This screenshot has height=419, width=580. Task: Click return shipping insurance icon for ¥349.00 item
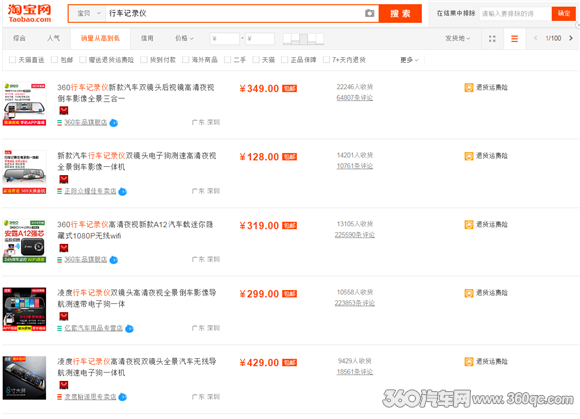pyautogui.click(x=469, y=88)
